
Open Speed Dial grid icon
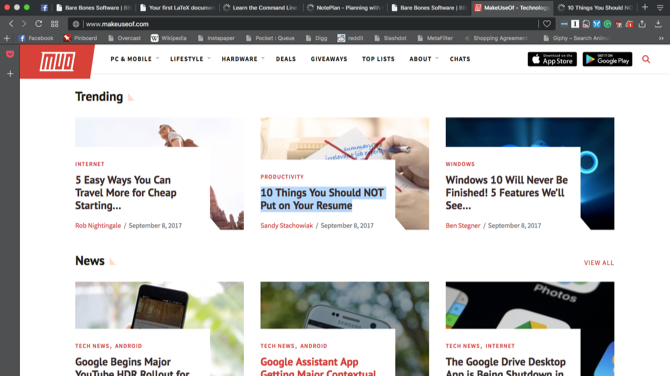(55, 24)
